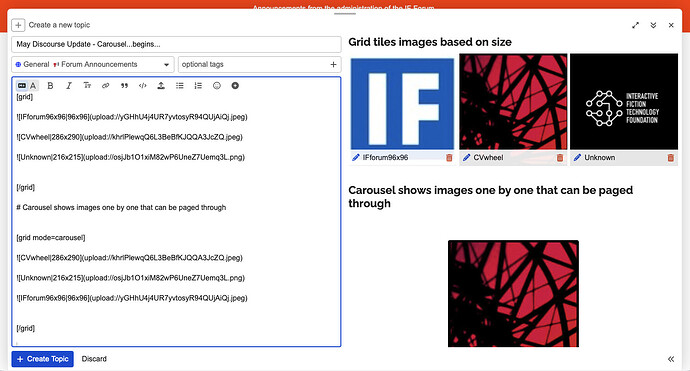Viewport: 690px width, 371px height.
Task: Insert a hyperlink
Action: (x=106, y=86)
